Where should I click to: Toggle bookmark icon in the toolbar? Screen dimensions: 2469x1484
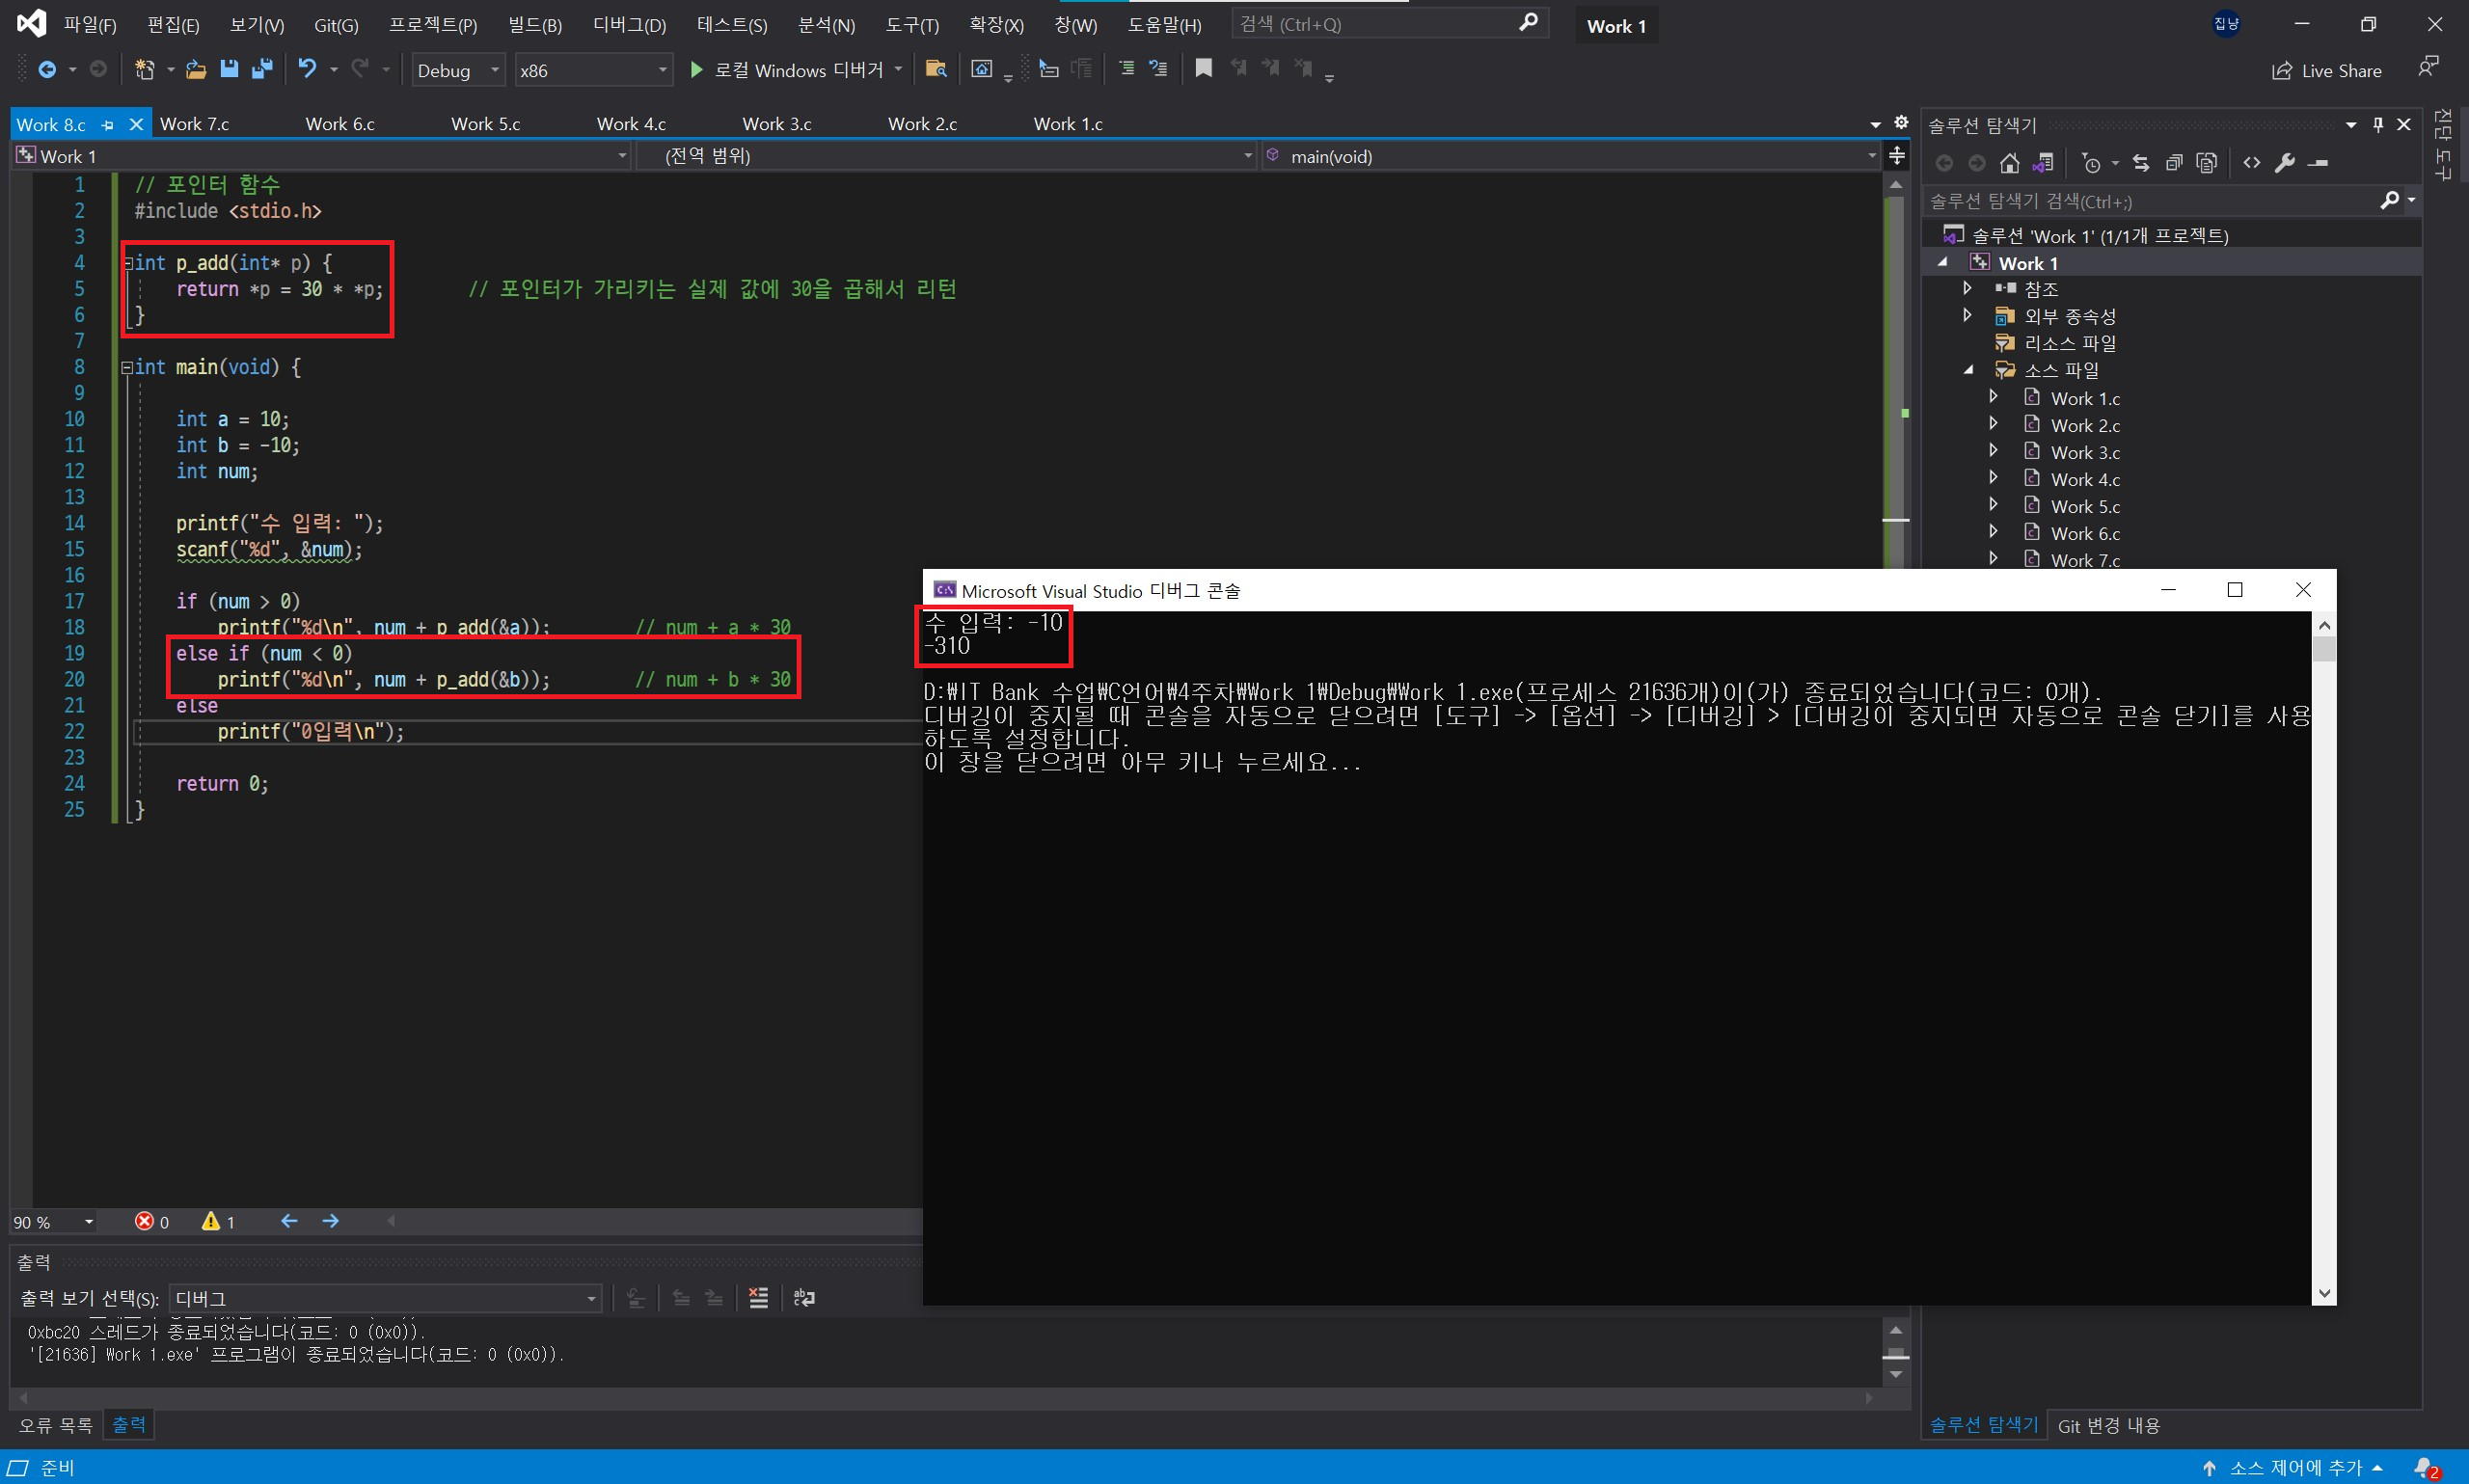1203,69
